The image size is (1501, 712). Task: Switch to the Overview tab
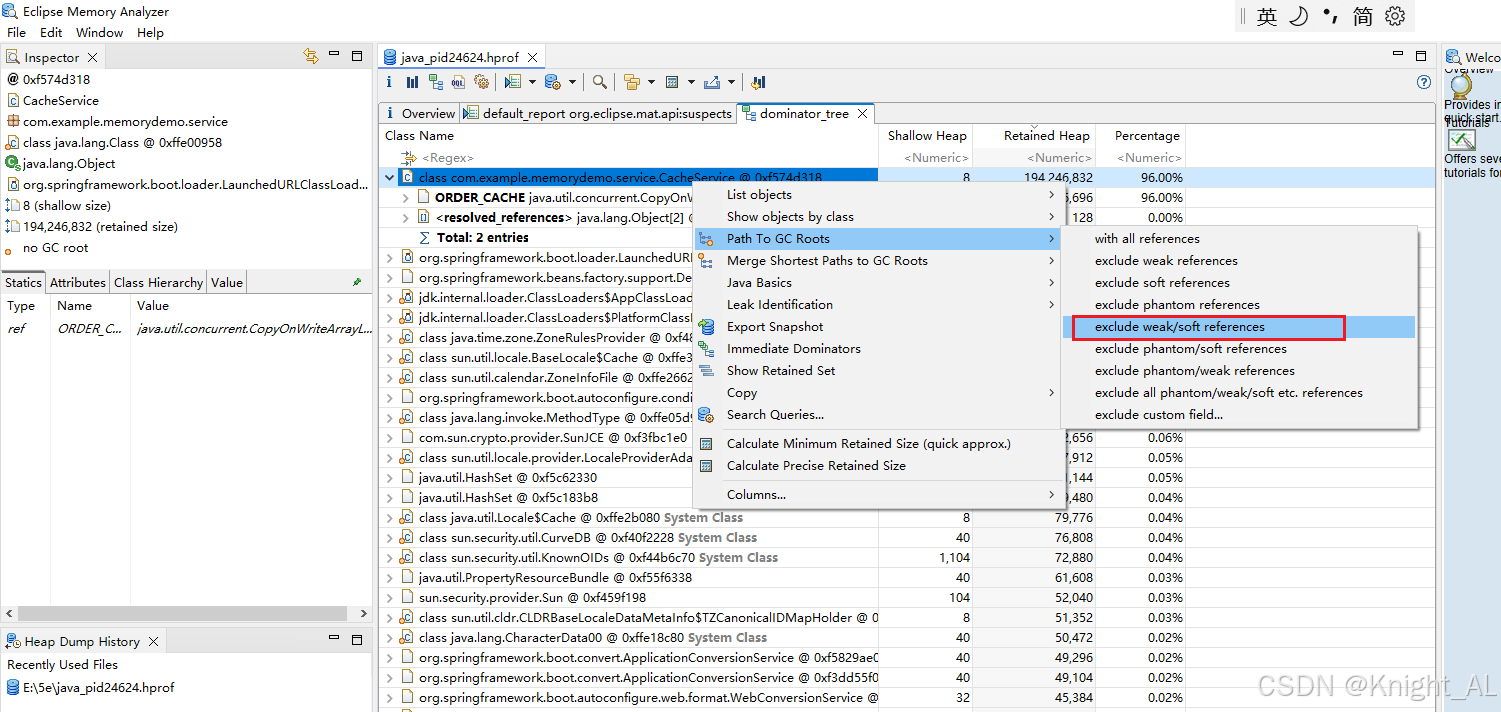[420, 114]
